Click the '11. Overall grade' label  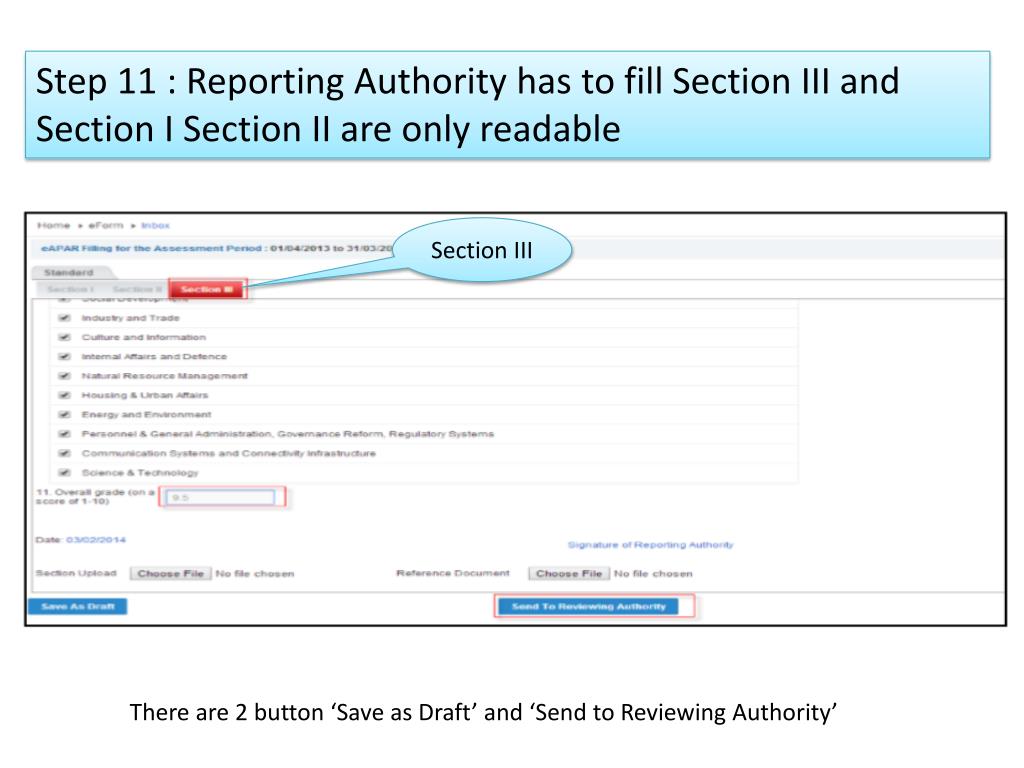95,496
